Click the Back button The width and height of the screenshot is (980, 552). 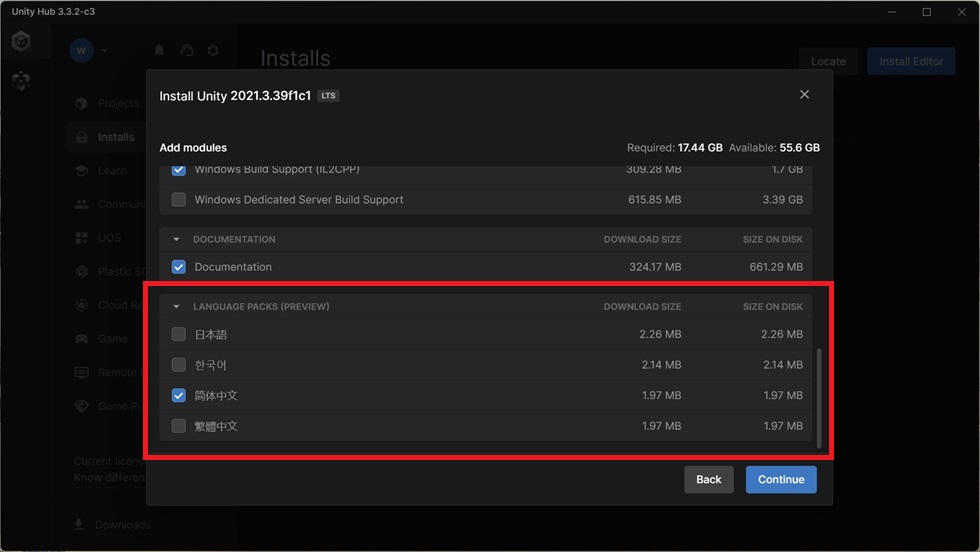coord(709,479)
